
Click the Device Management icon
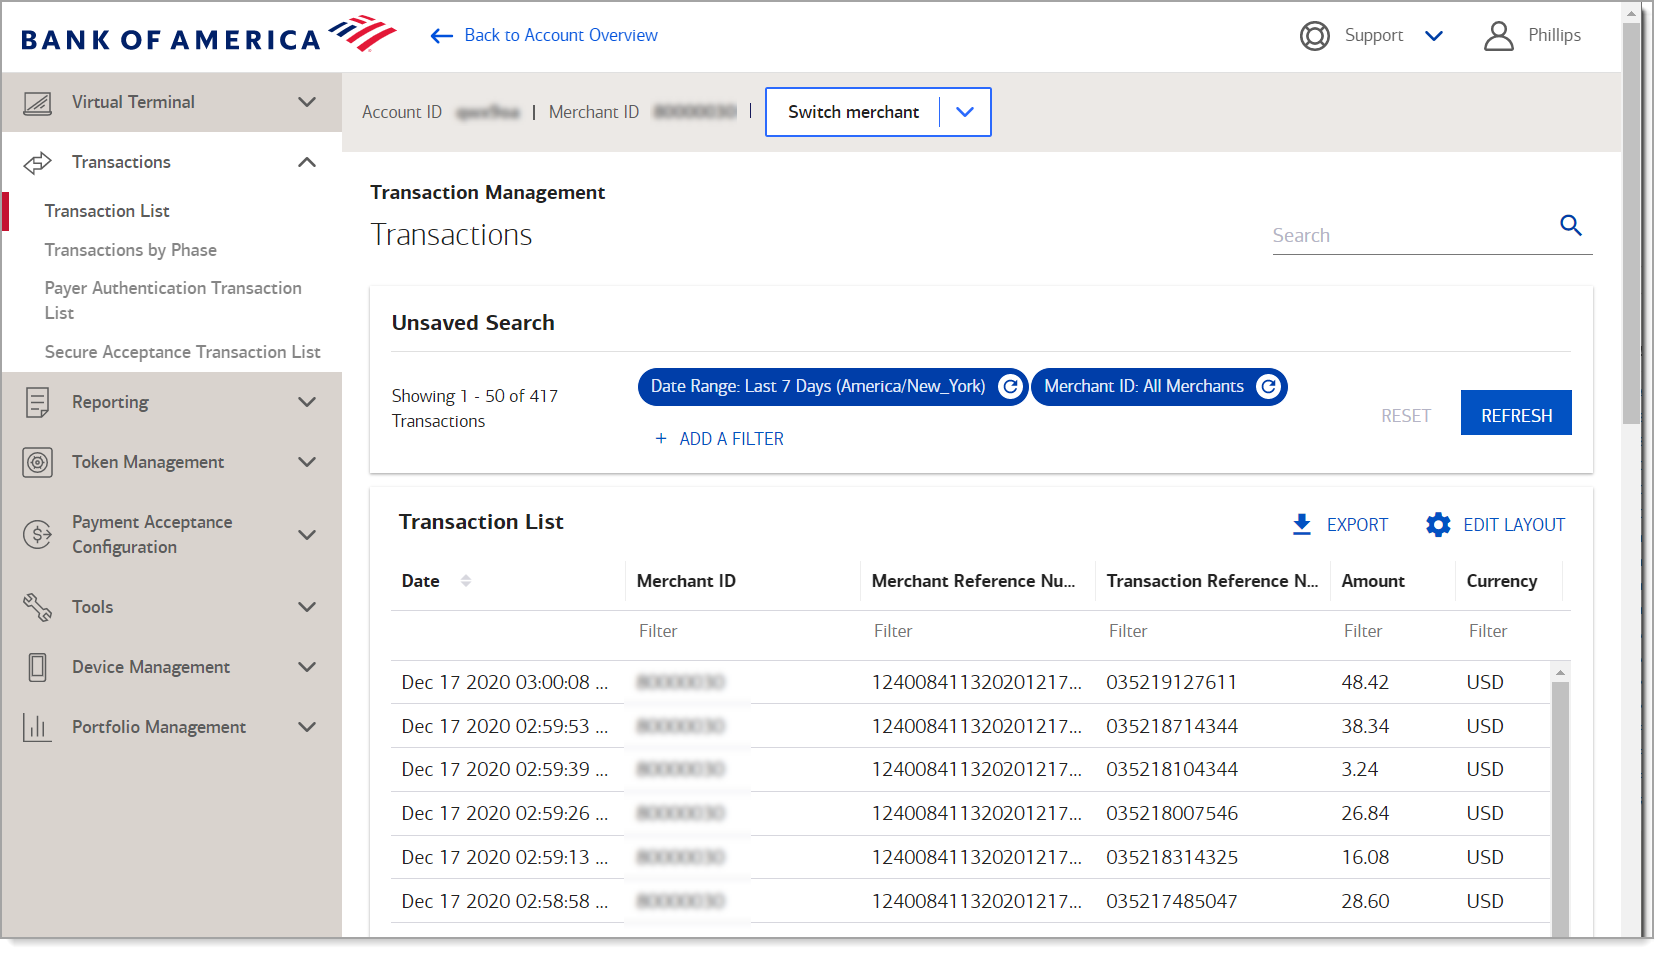tap(37, 667)
